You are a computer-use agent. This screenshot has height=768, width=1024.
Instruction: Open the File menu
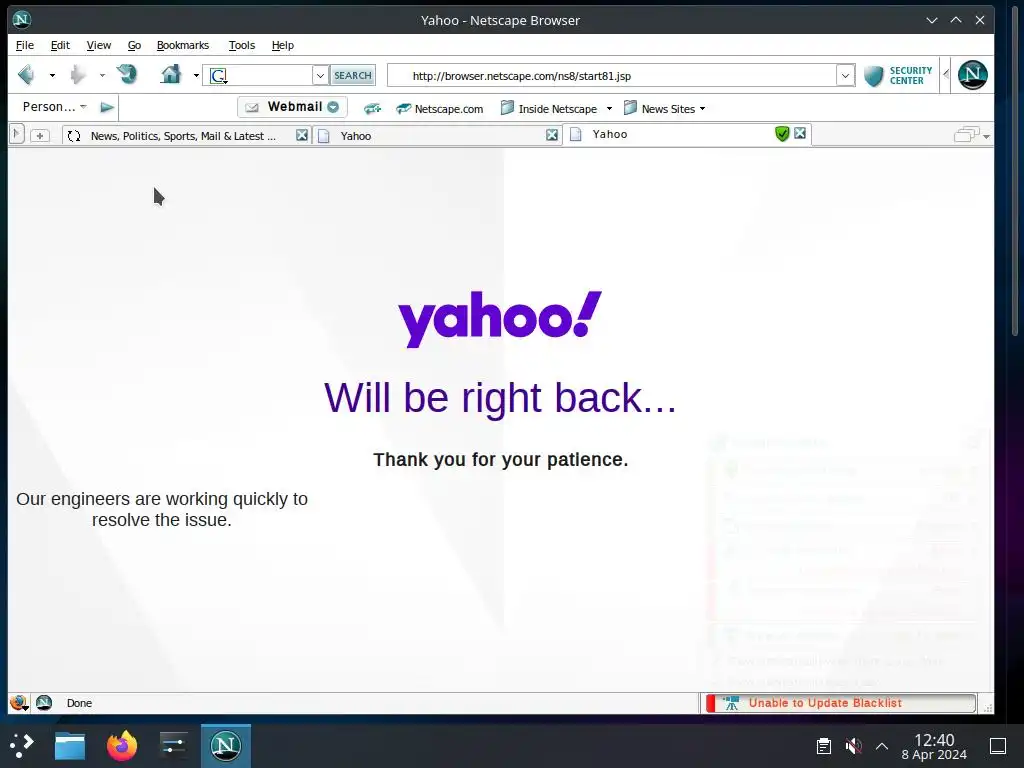(x=25, y=45)
